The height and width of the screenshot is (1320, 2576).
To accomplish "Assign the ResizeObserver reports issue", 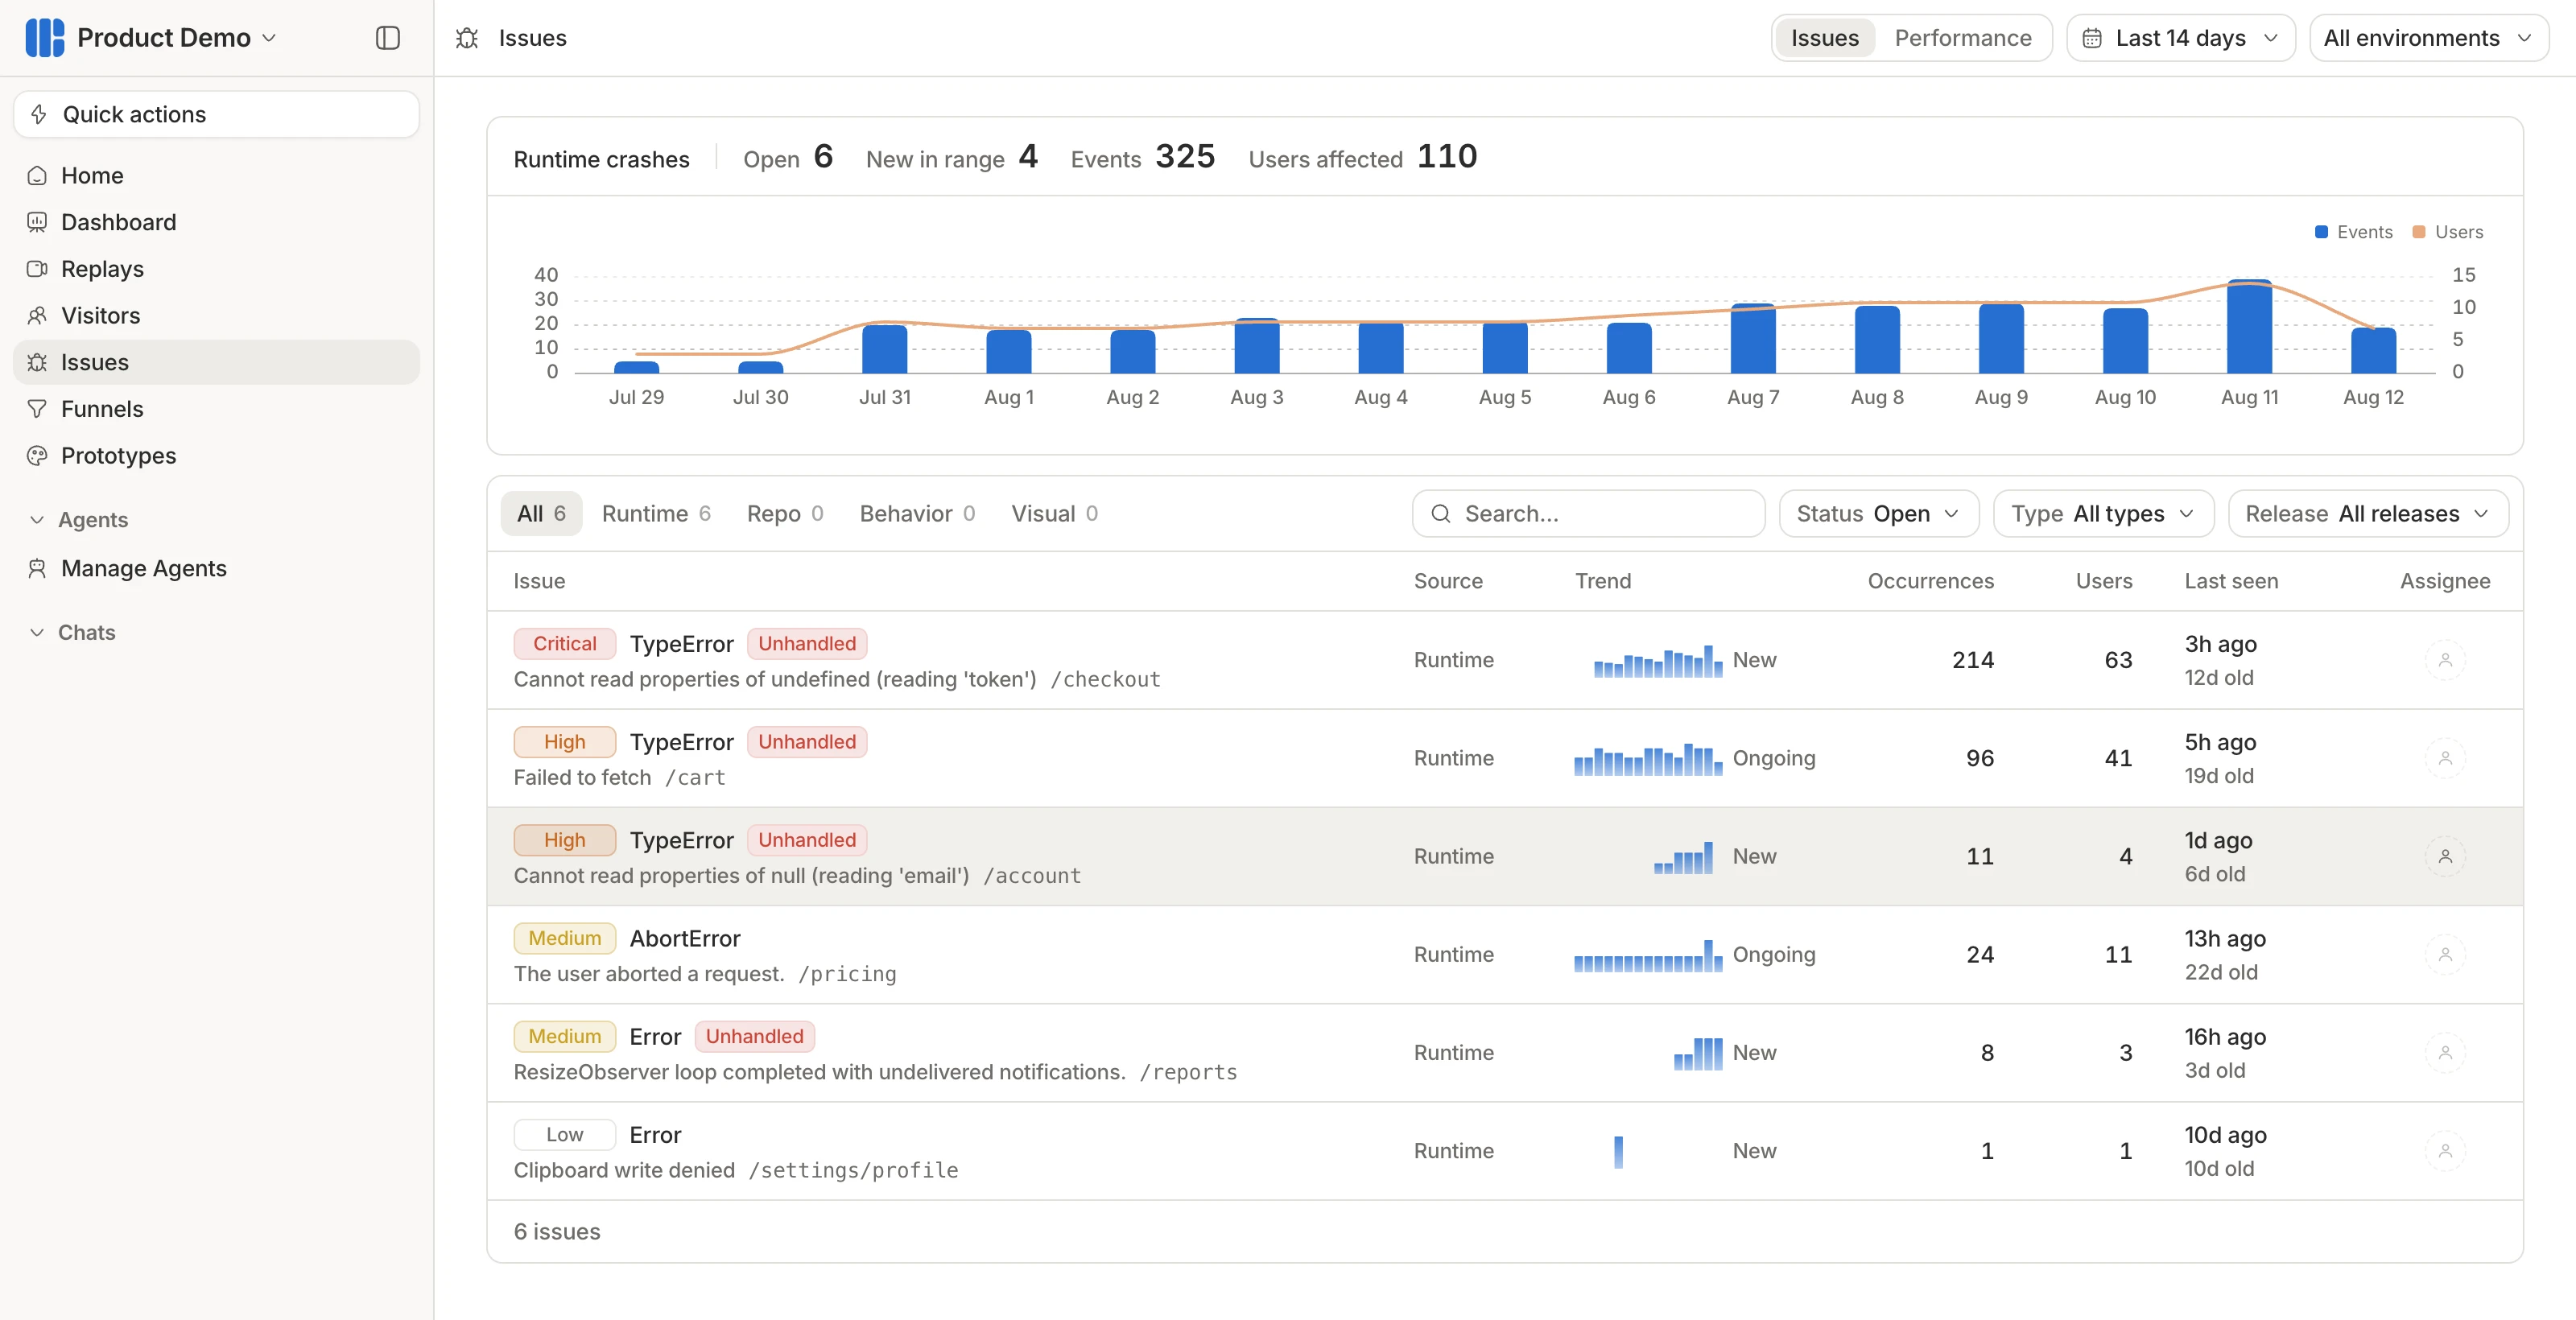I will point(2445,1052).
